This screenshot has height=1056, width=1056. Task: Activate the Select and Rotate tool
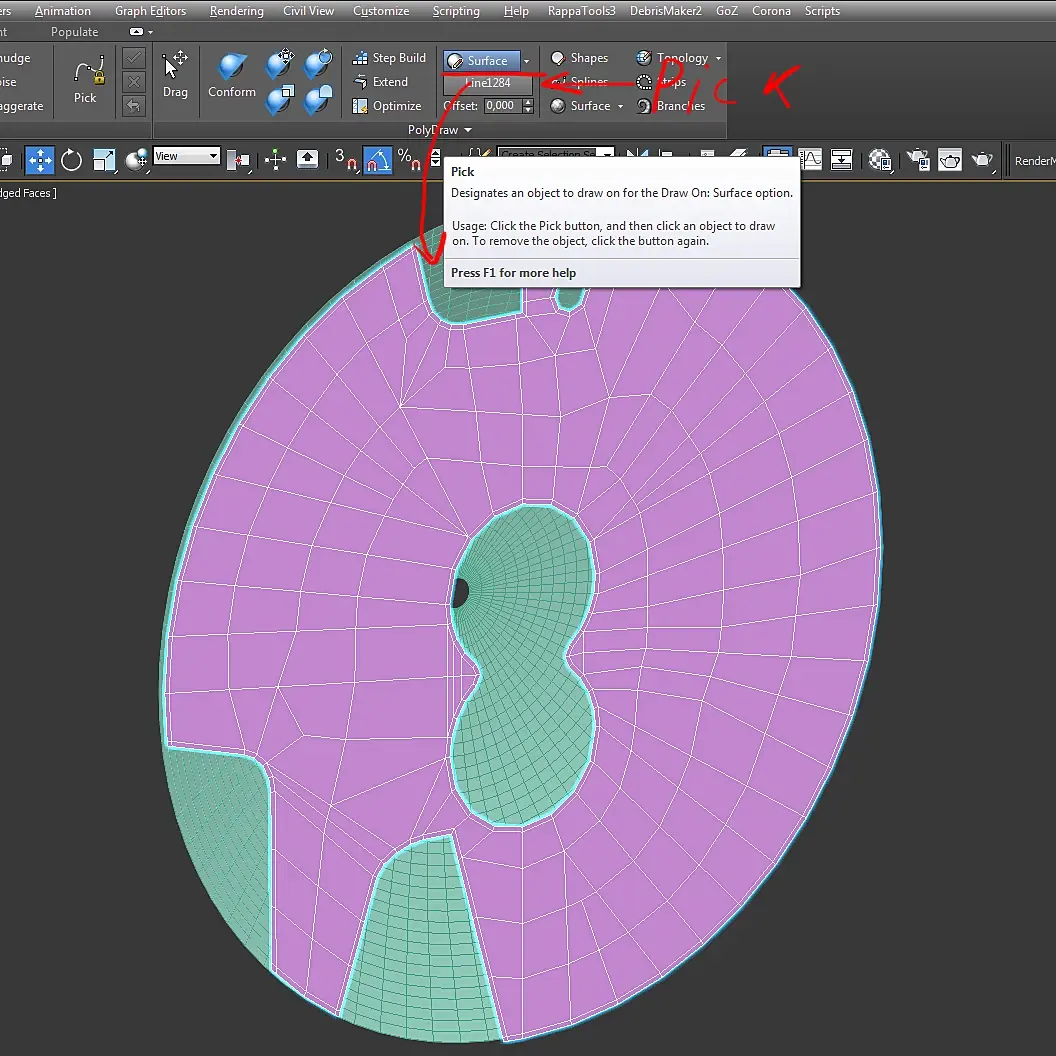coord(71,160)
